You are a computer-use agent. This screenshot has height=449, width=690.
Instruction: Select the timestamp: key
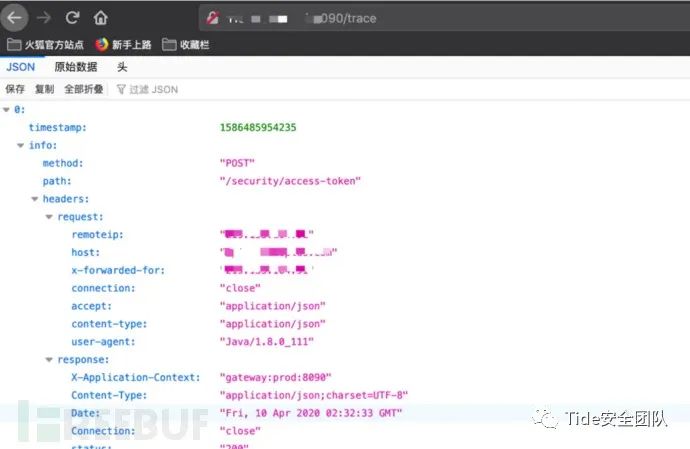58,128
